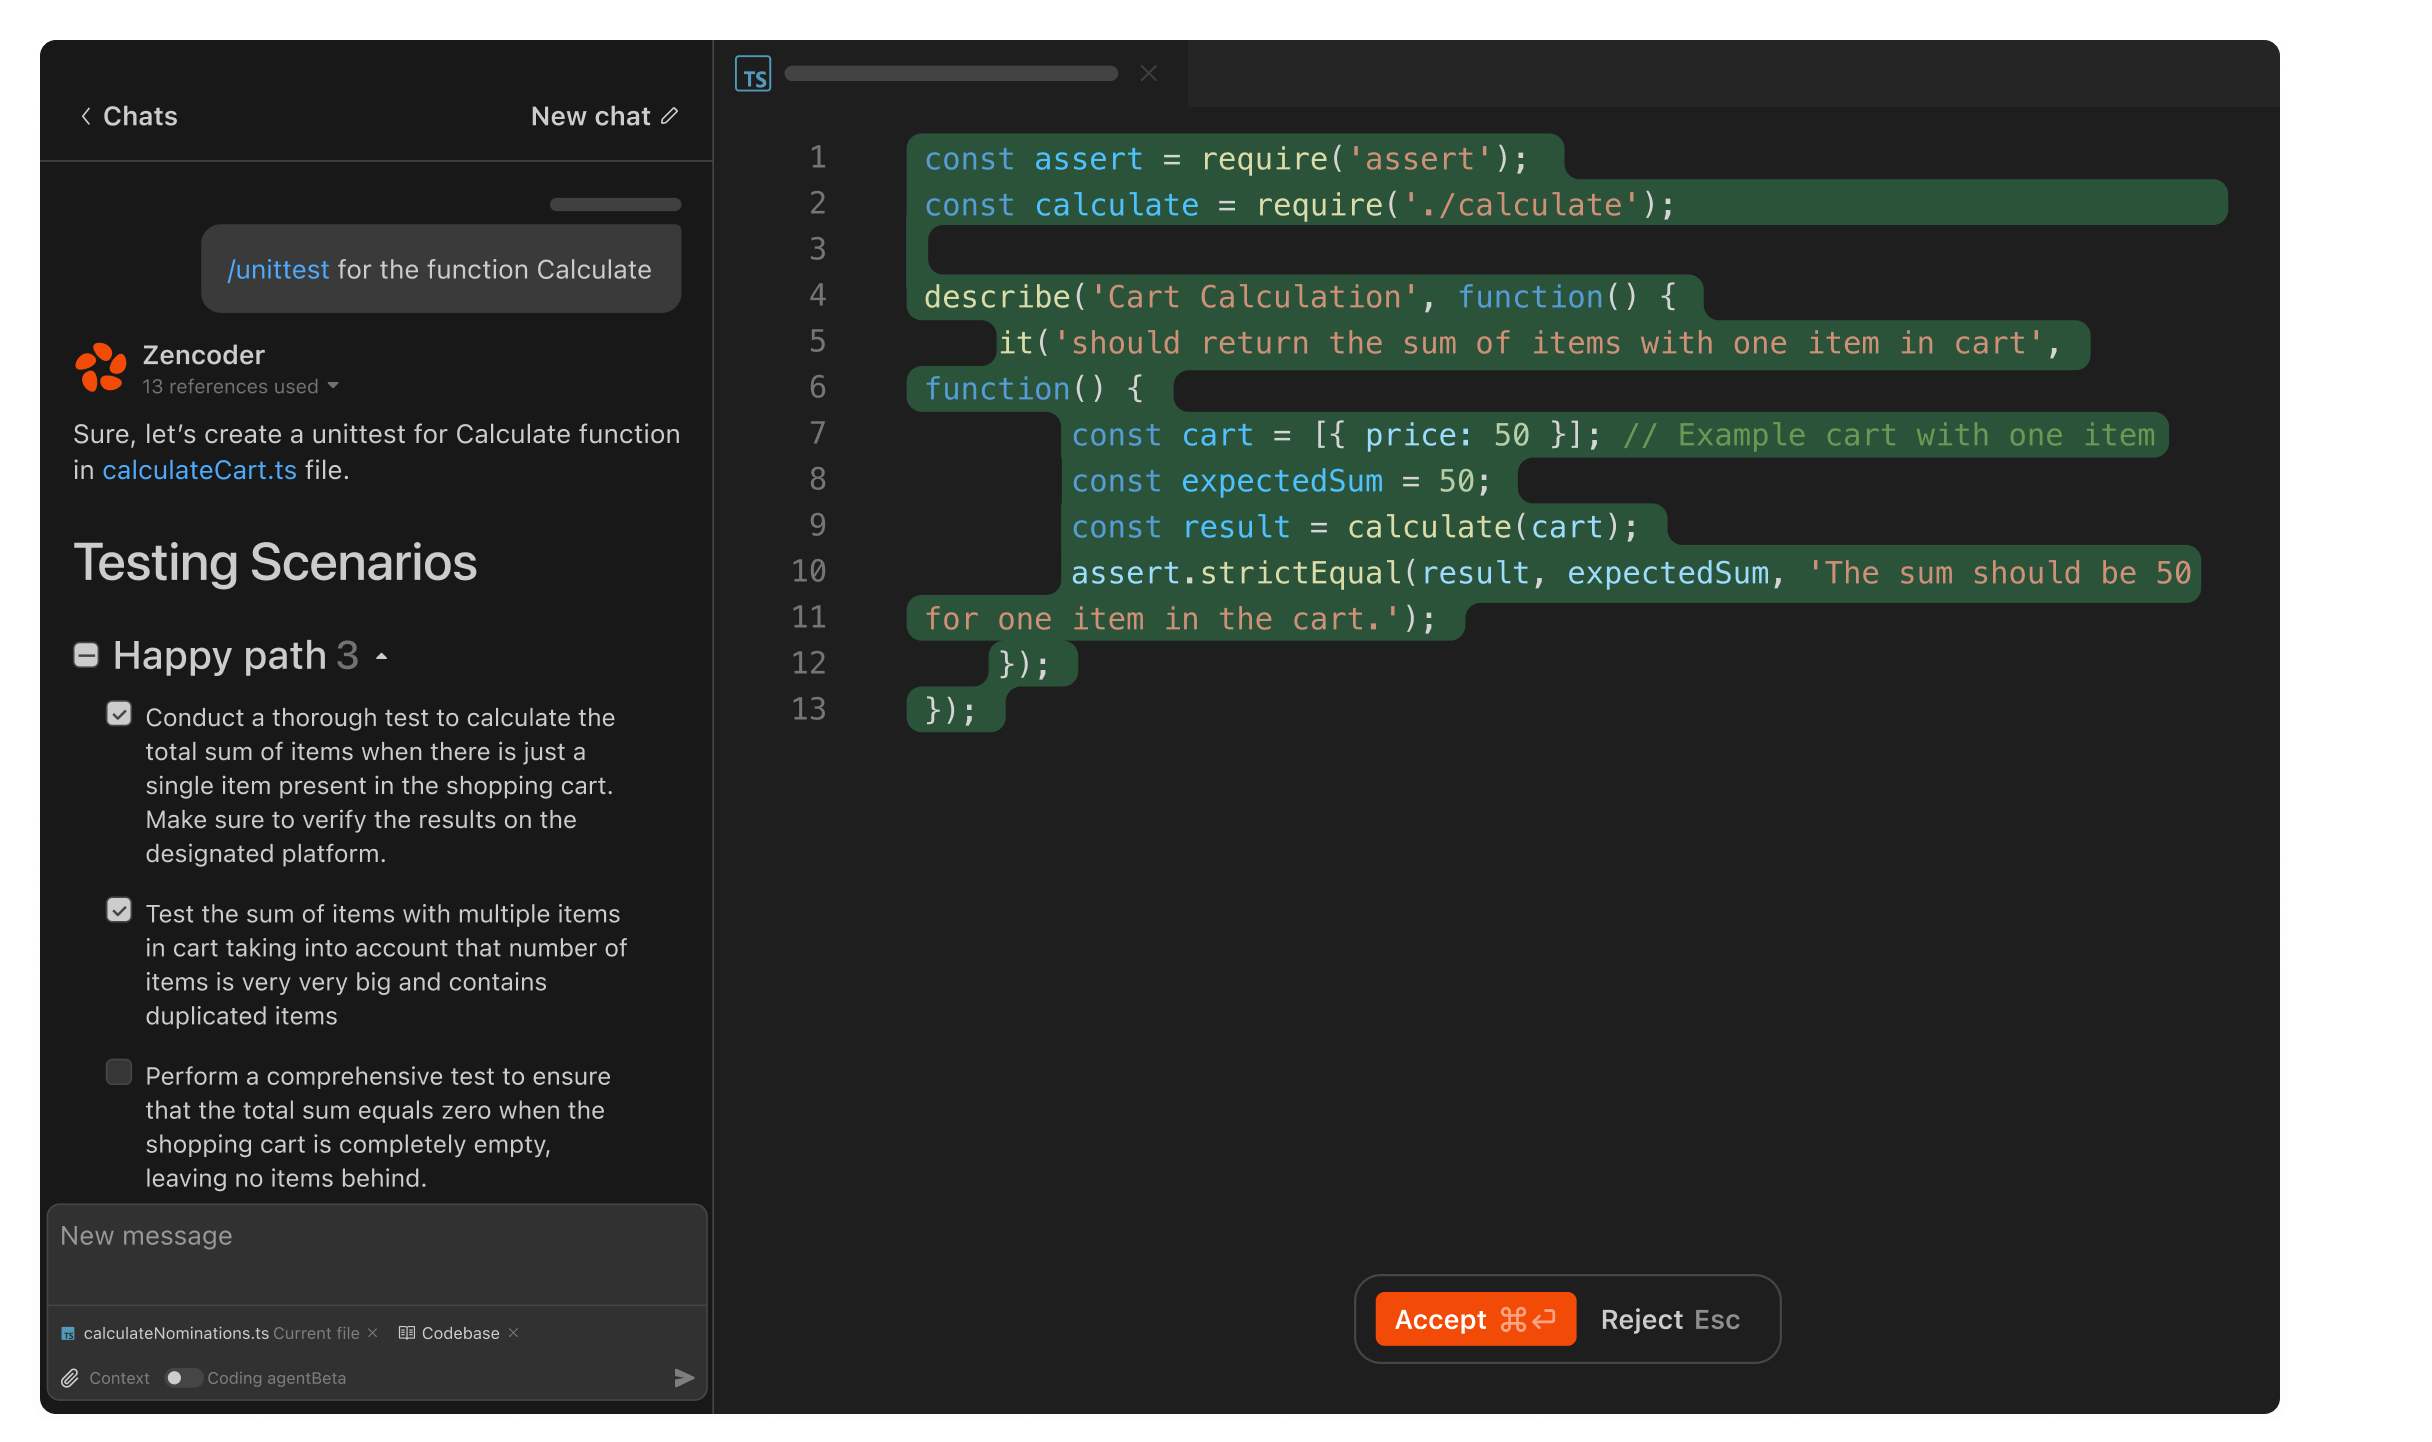2432x1442 pixels.
Task: Click the assert.strictEqual call on line 10
Action: pyautogui.click(x=1236, y=573)
